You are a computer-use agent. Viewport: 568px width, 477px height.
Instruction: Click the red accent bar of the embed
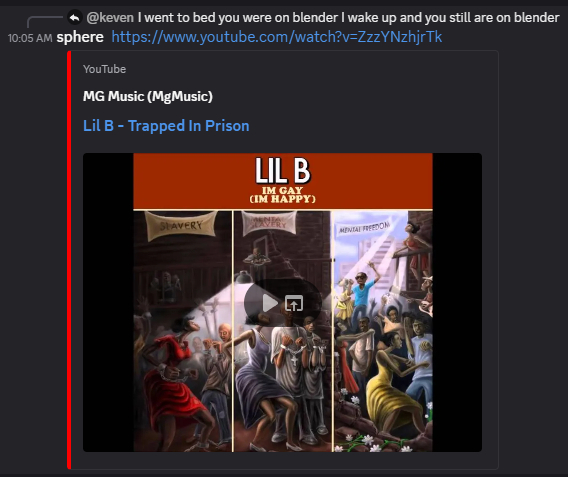tap(69, 260)
